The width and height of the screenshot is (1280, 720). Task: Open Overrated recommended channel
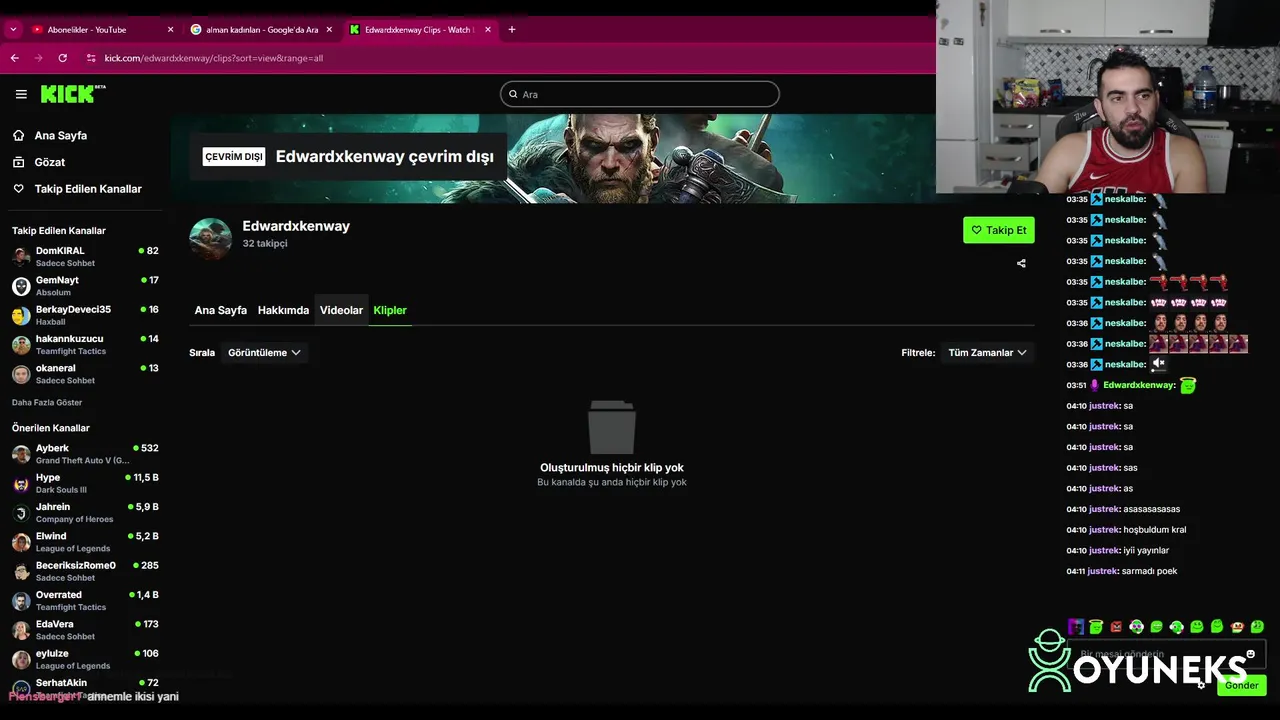(x=85, y=600)
